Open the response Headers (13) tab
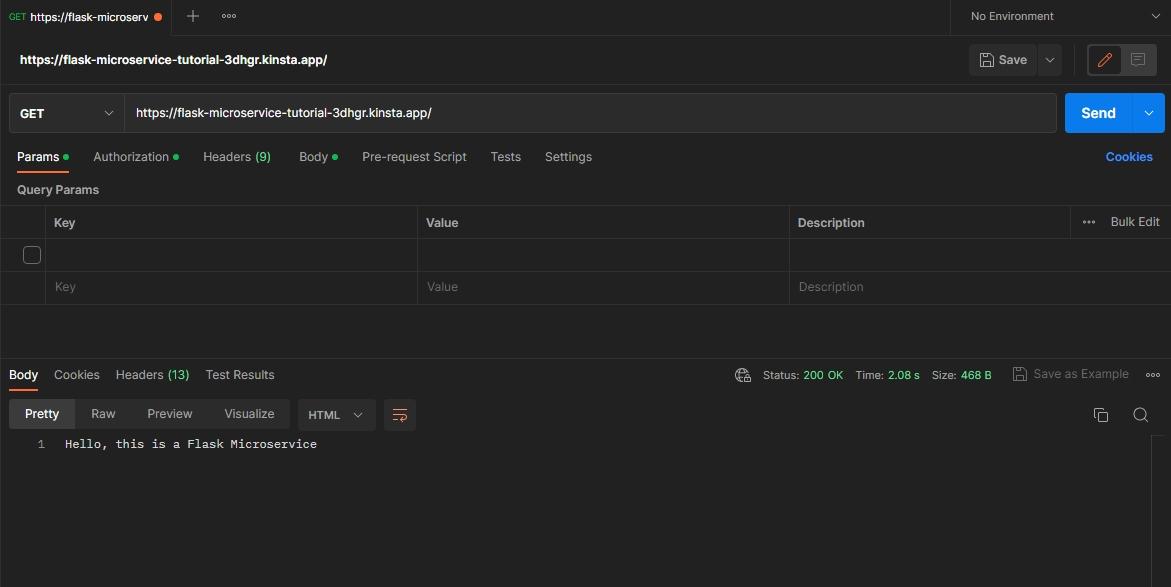Screen dimensions: 1171x587 tap(152, 375)
